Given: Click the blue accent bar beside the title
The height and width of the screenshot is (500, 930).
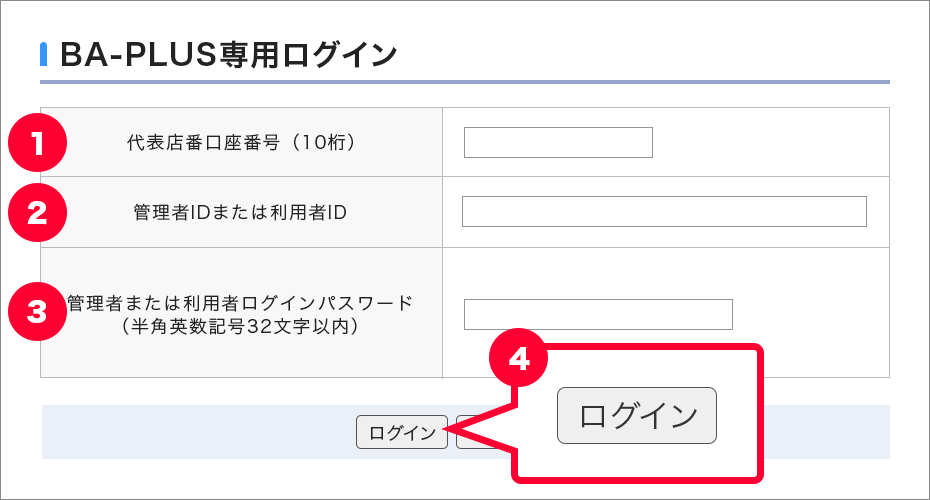Looking at the screenshot, I should [43, 54].
